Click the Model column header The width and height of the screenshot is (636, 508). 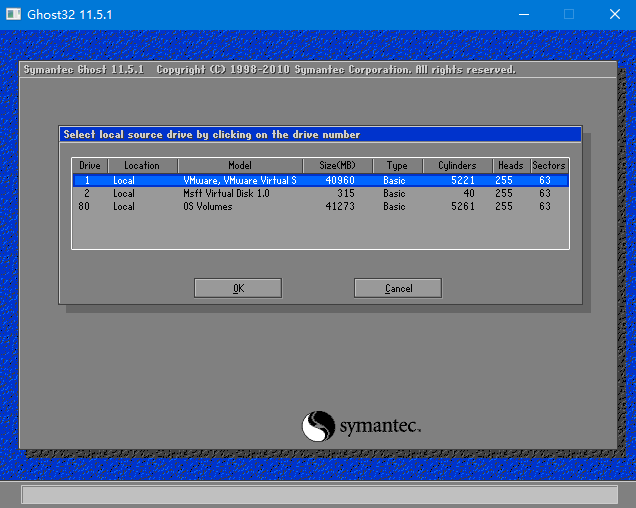239,165
